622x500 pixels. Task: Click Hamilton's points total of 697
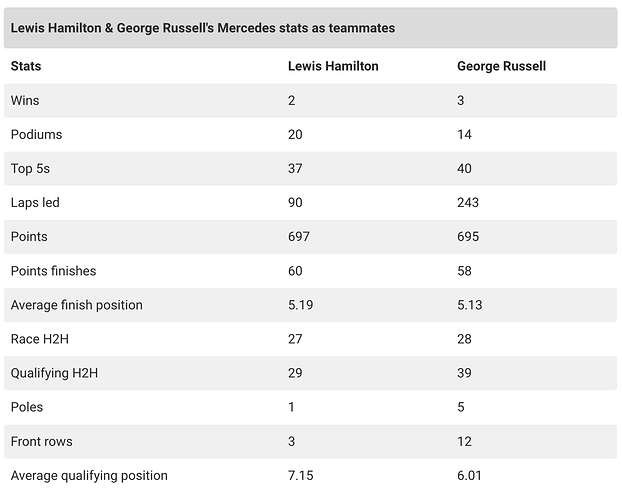pyautogui.click(x=299, y=236)
